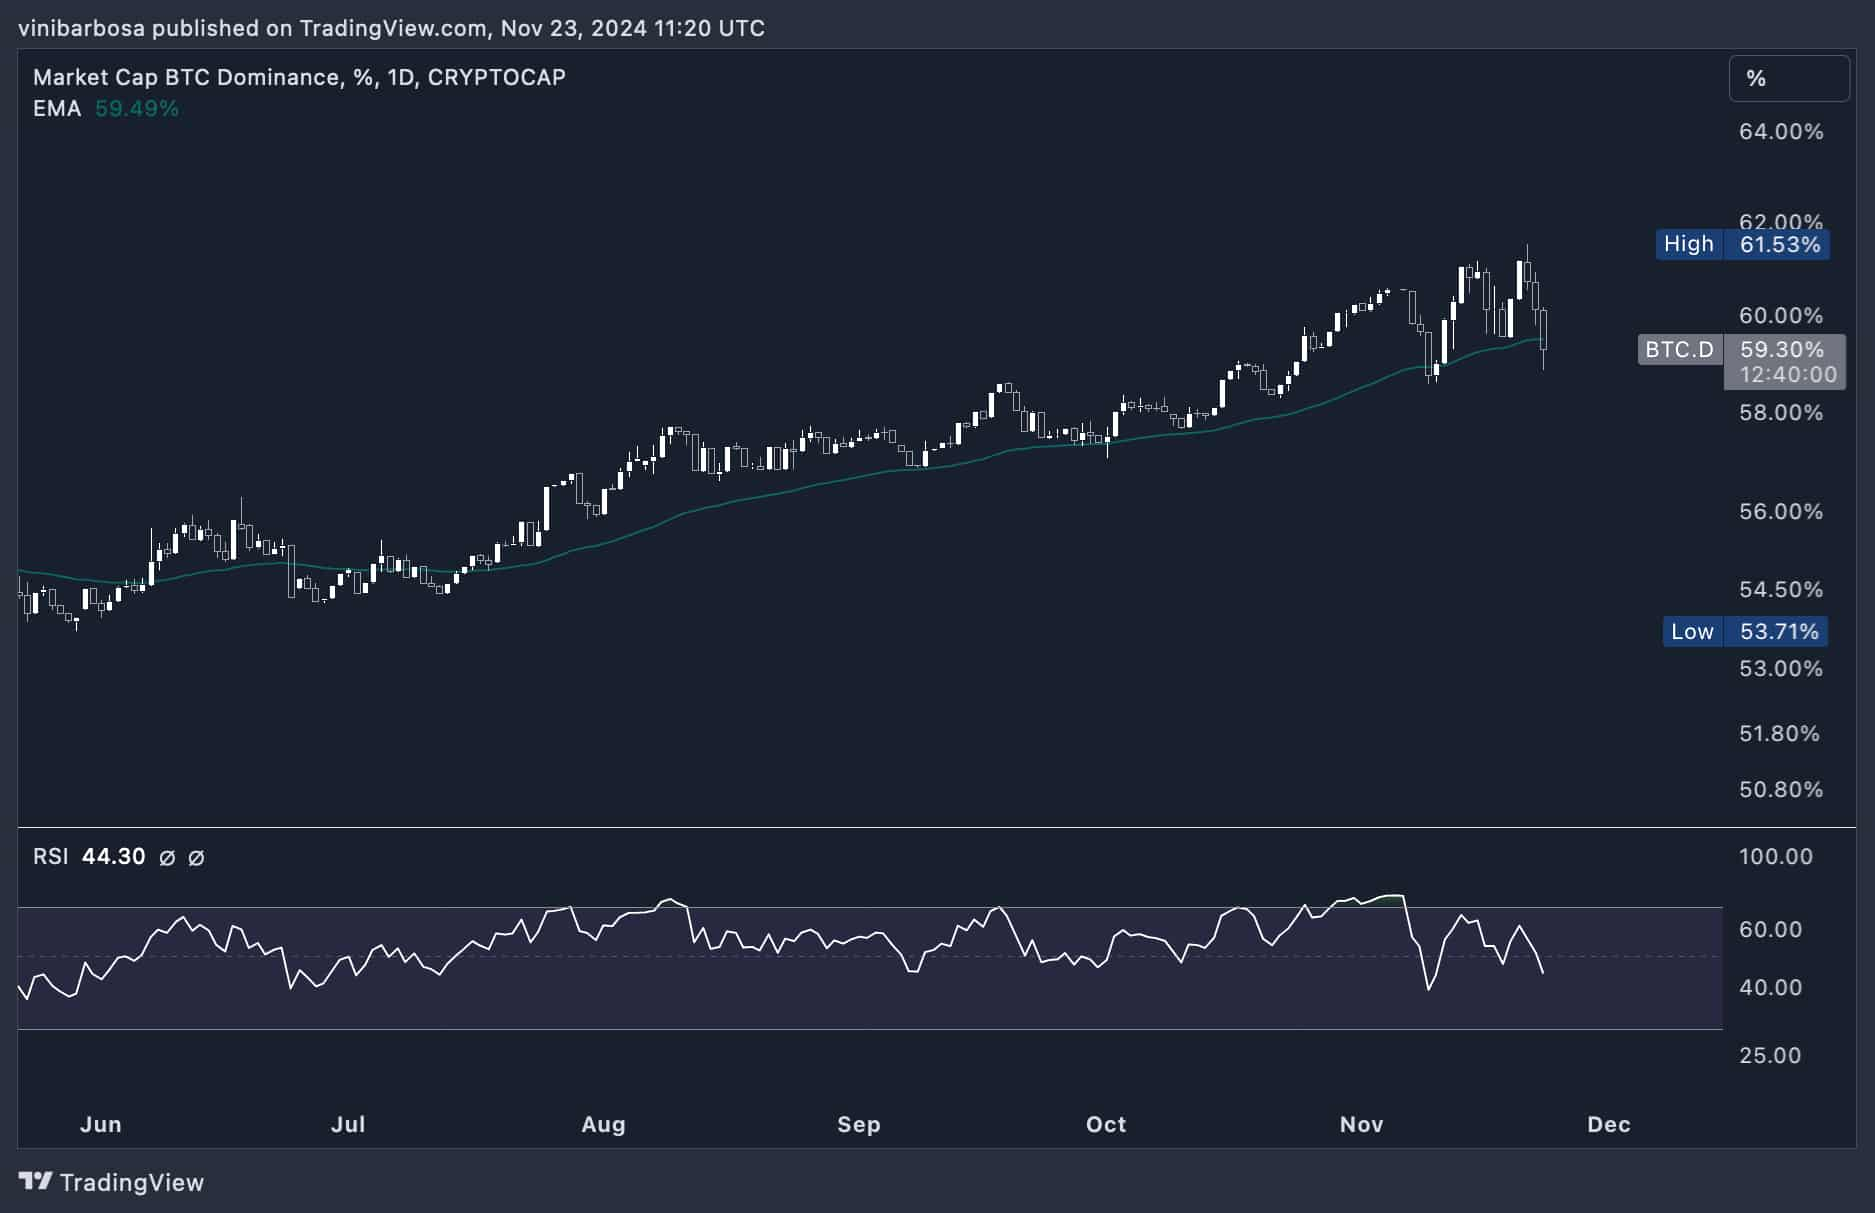The width and height of the screenshot is (1875, 1213).
Task: Click the 64.00% price axis label
Action: (x=1781, y=132)
